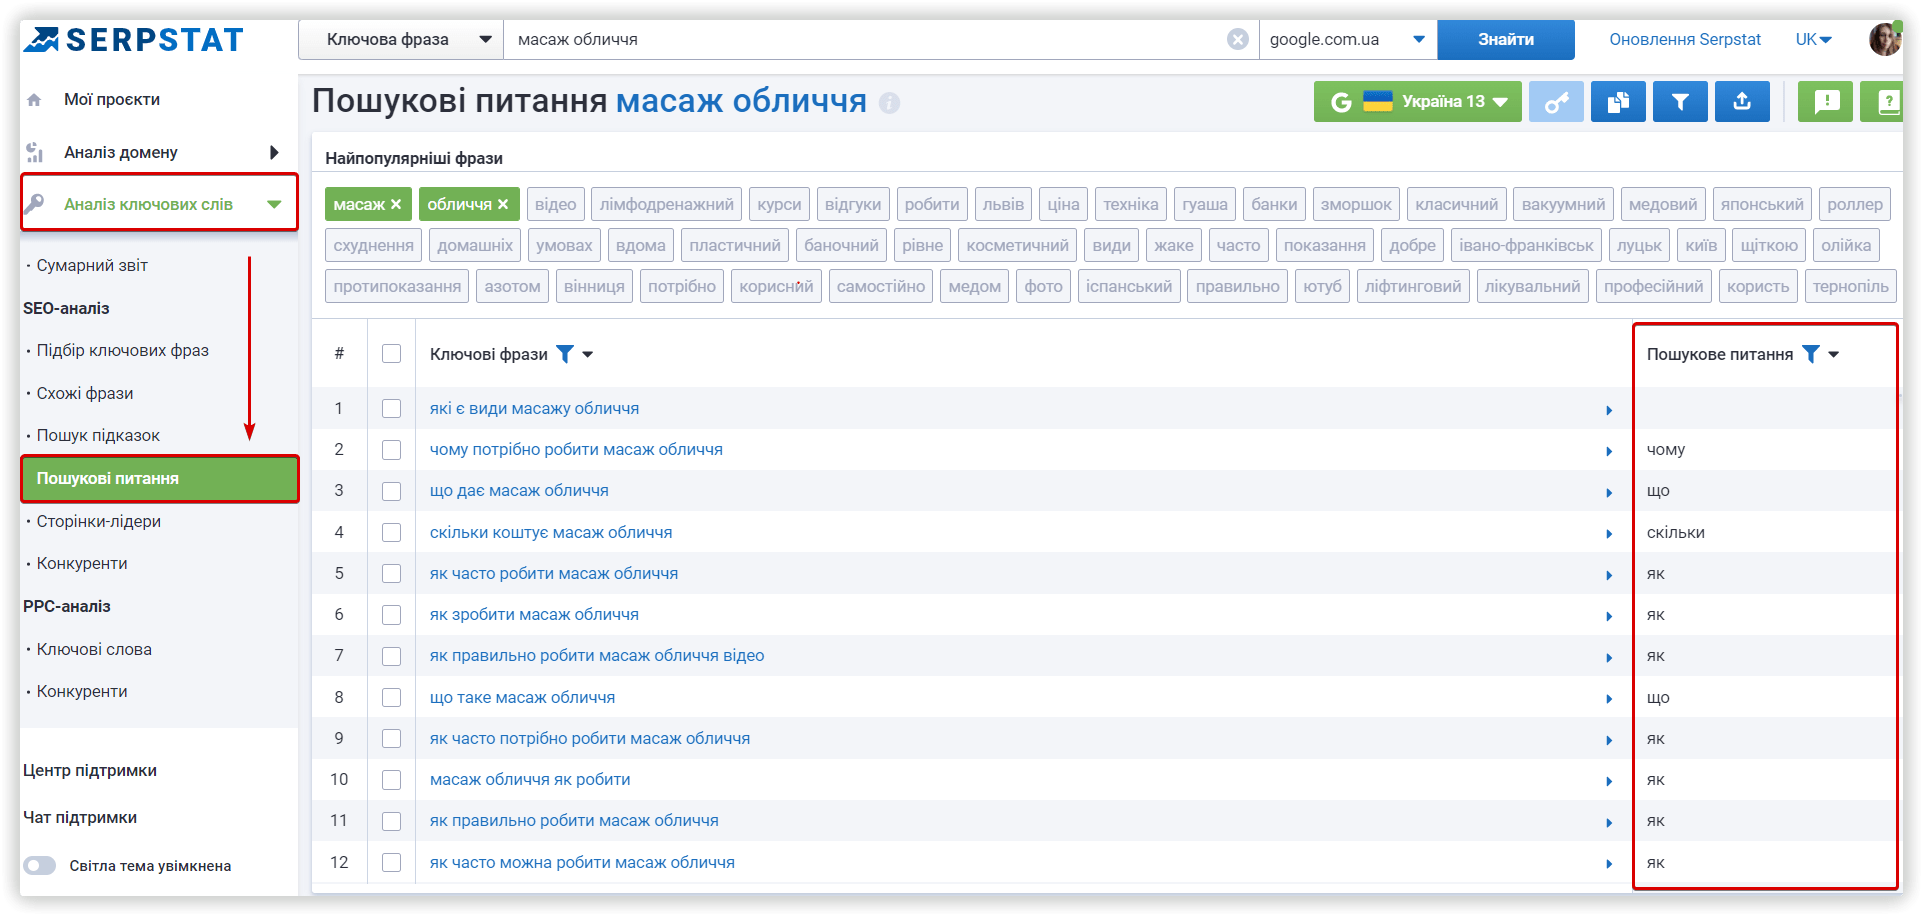Open the Ключова фраза search type dropdown
The width and height of the screenshot is (1923, 916).
coord(401,39)
